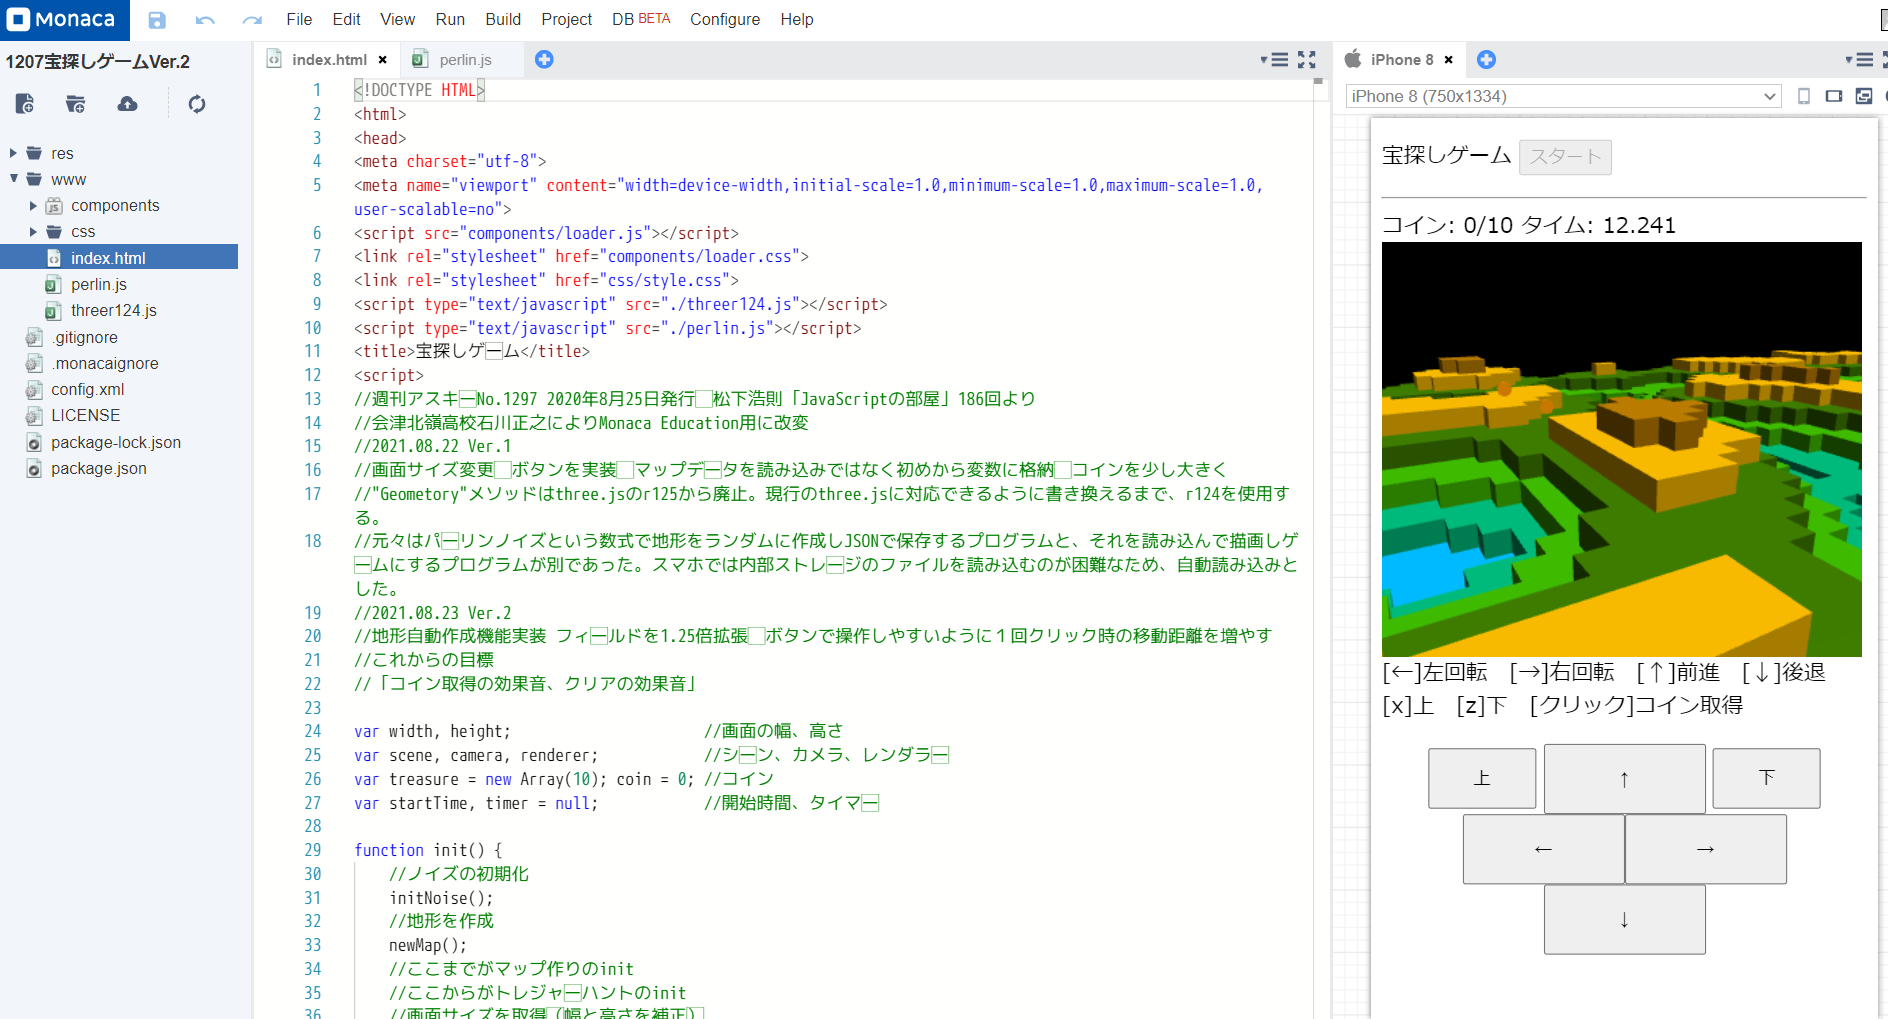Click the → rotate right button in preview
The height and width of the screenshot is (1019, 1888).
(1706, 849)
